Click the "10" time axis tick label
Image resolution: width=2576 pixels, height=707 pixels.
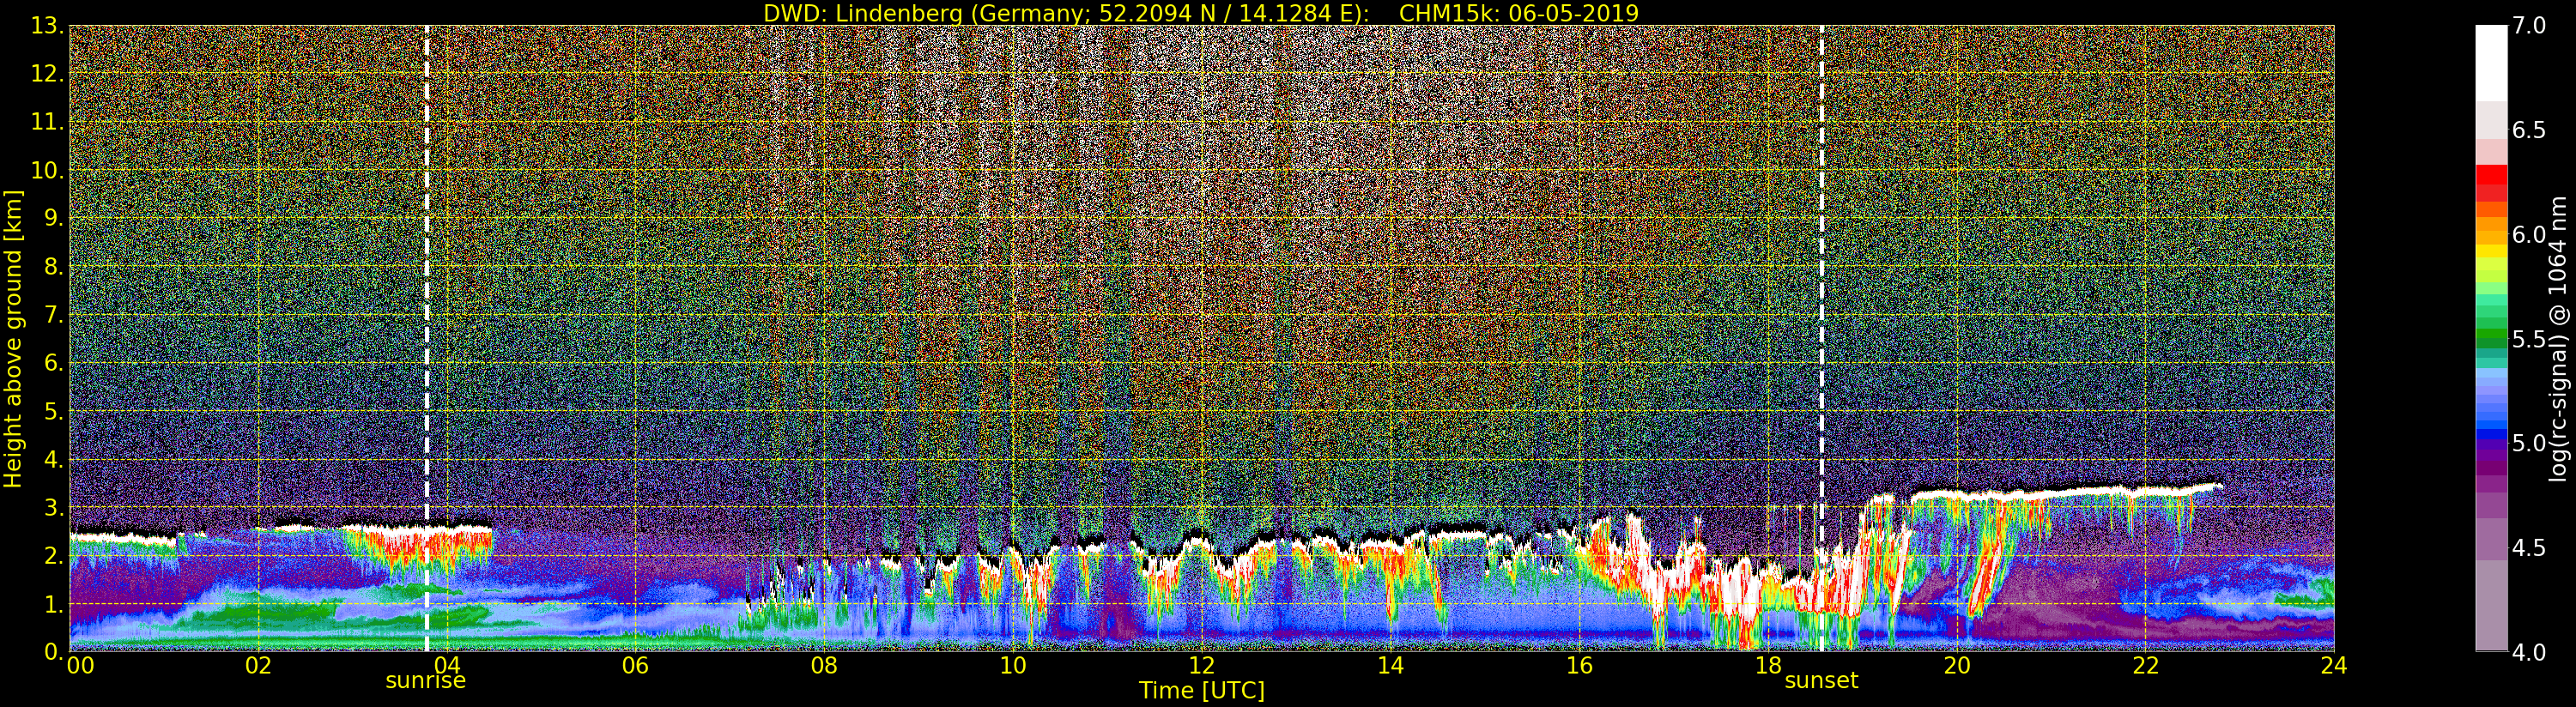[1013, 666]
